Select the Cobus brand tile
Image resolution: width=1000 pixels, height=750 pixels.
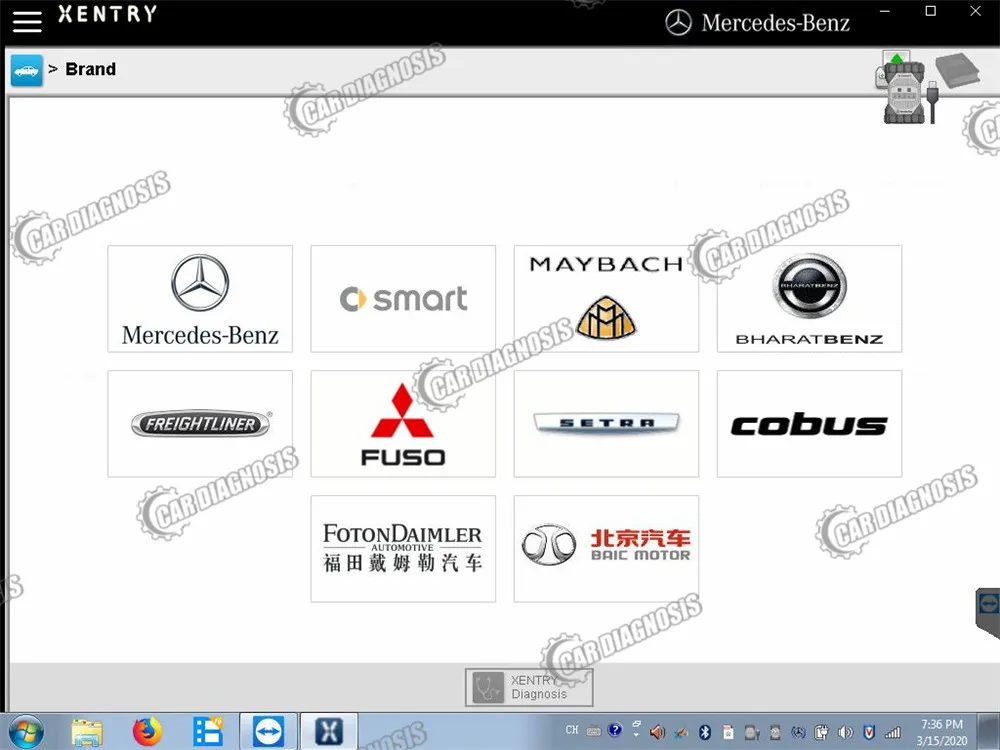tap(809, 423)
